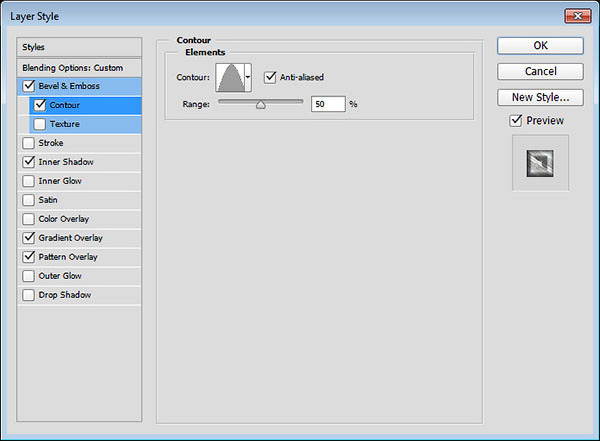Select the Drop Shadow label
600x441 pixels.
pos(65,295)
